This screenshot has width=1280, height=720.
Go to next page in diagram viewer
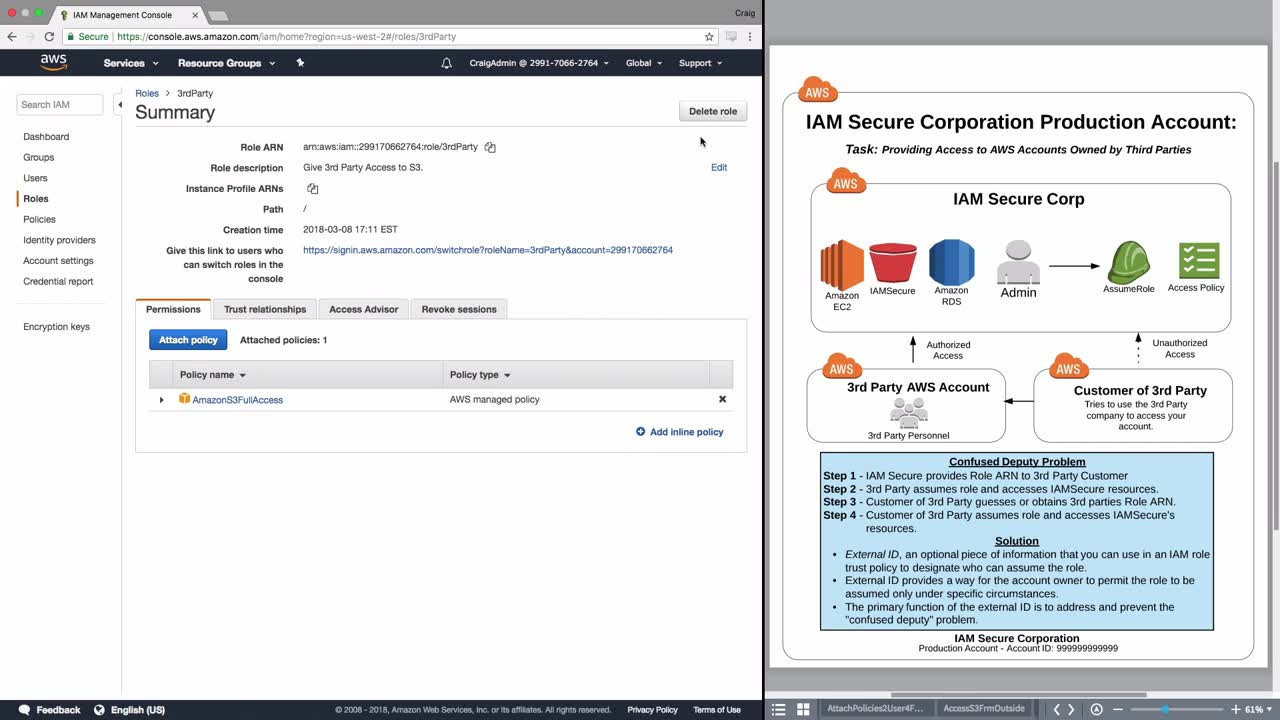tap(1071, 709)
